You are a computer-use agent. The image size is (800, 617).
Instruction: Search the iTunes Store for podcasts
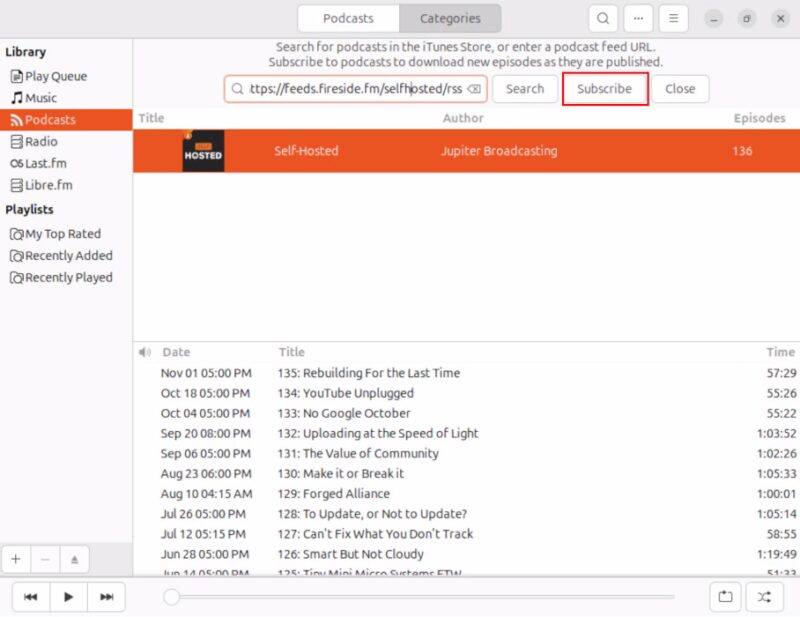point(524,88)
